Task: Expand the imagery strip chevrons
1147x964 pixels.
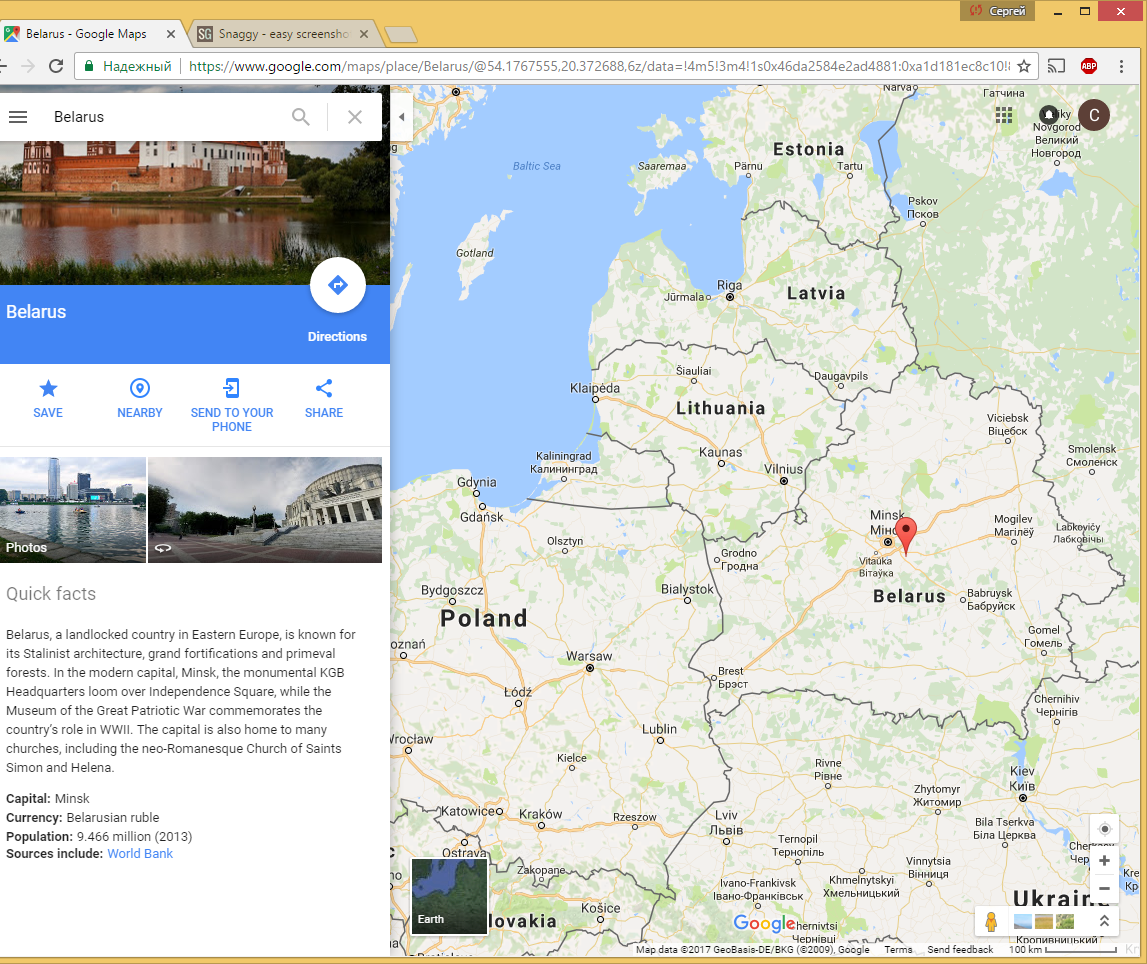Action: tap(1104, 921)
